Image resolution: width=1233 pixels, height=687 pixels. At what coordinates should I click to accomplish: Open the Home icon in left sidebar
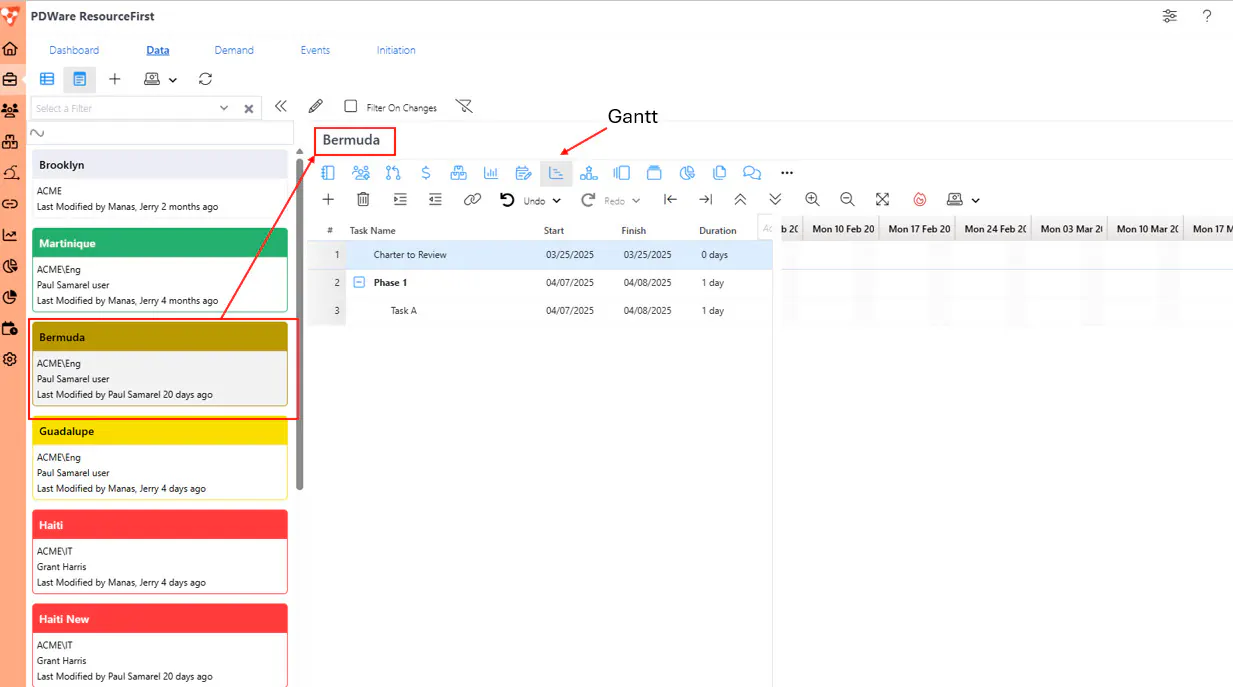click(10, 49)
